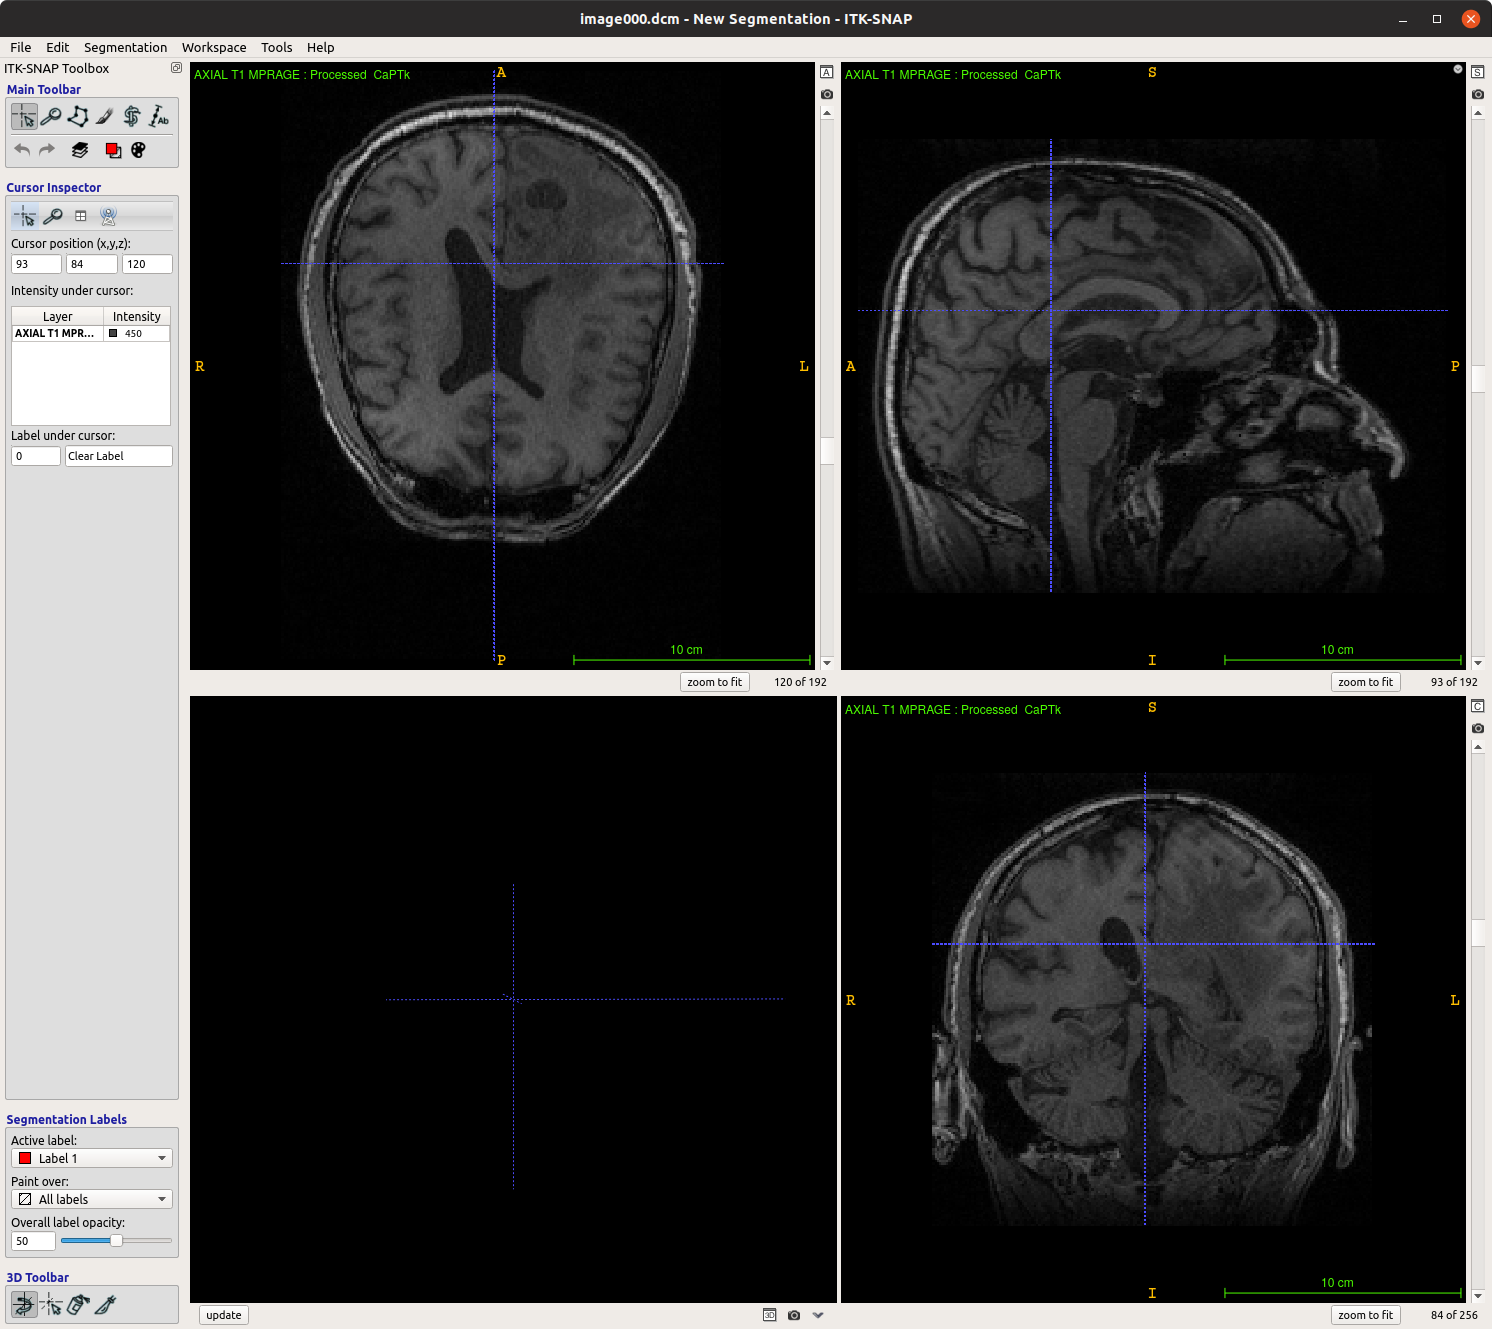Toggle axial view layout with the A icon
This screenshot has width=1492, height=1329.
click(x=827, y=72)
